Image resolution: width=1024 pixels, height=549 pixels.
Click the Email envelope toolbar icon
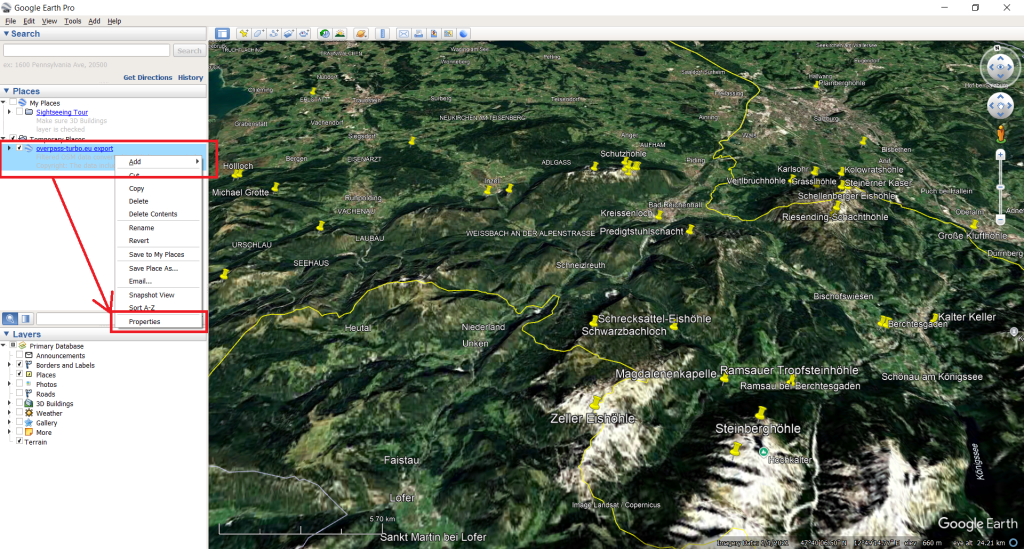coord(404,33)
